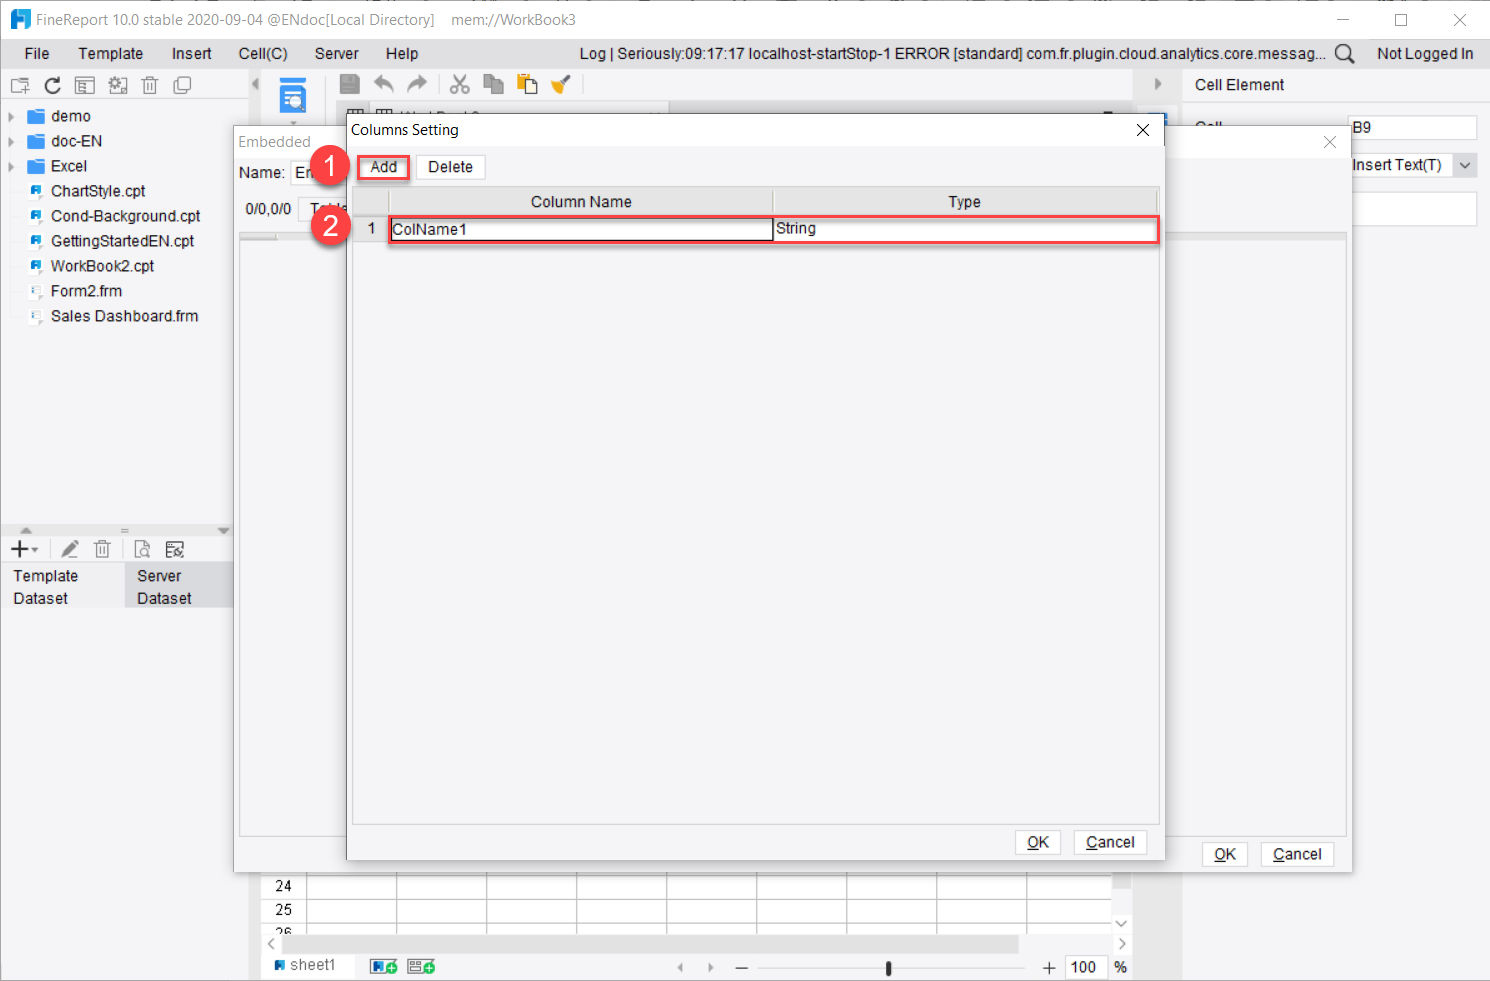Edit the selected dataset with the pencil icon
Screen dimensions: 1490x981
pyautogui.click(x=69, y=548)
